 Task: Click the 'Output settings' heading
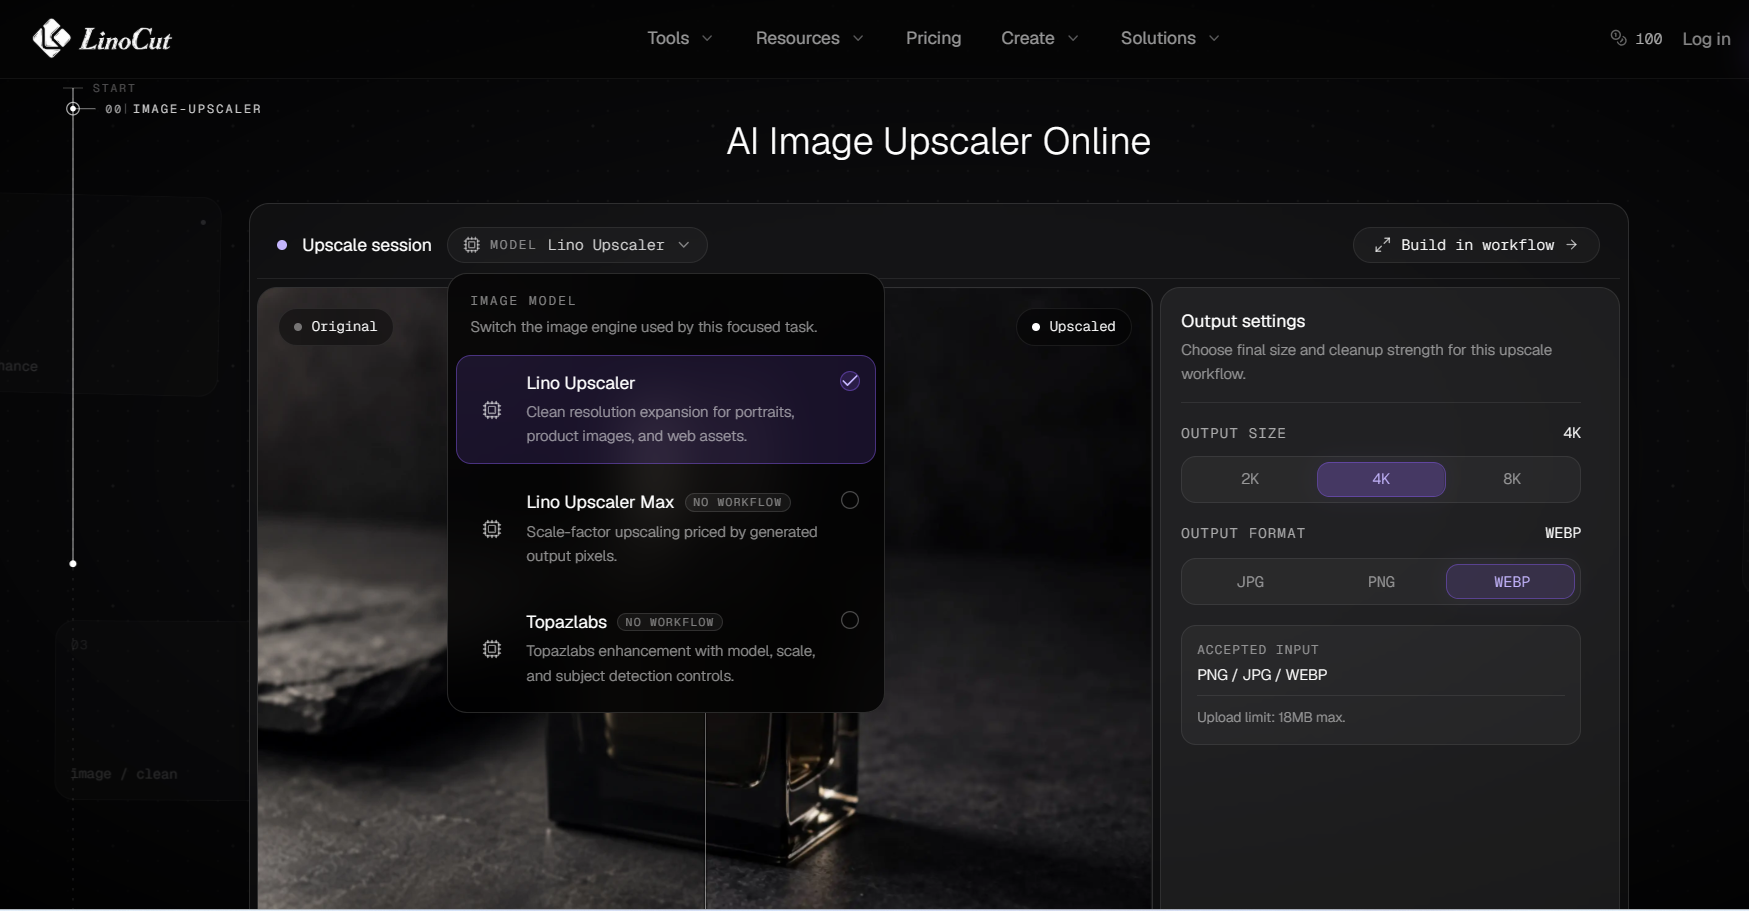1243,321
